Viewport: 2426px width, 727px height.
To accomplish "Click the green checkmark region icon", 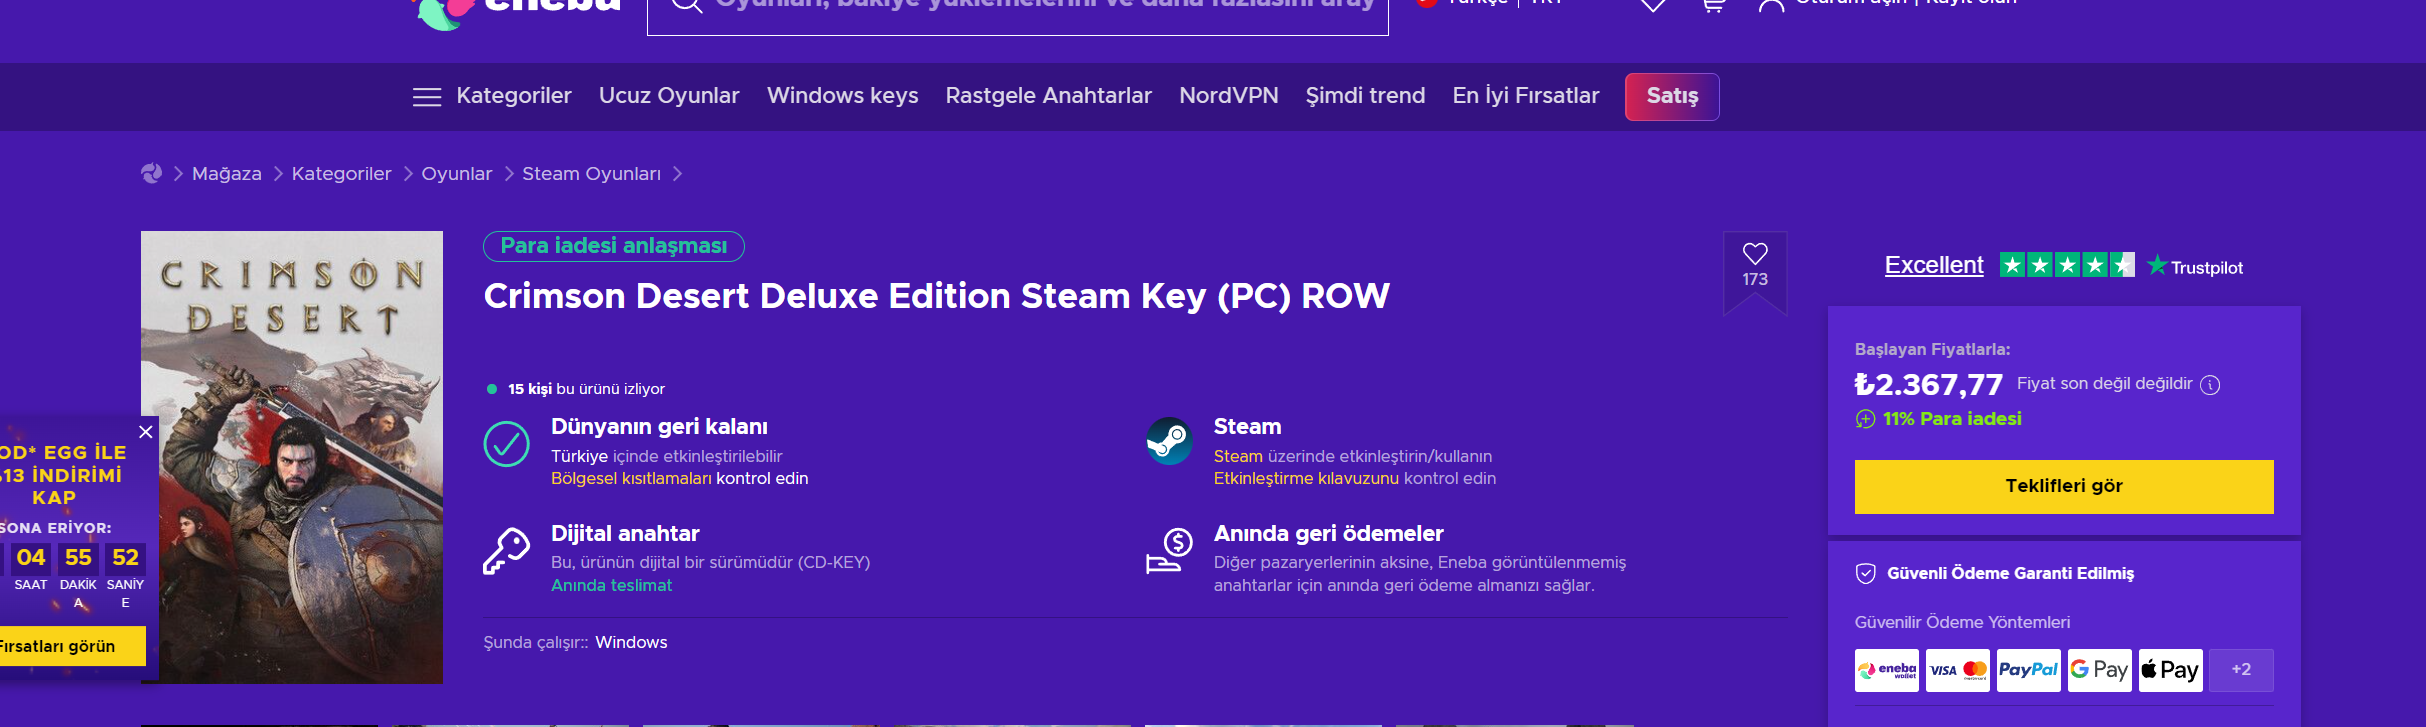I will pyautogui.click(x=507, y=444).
